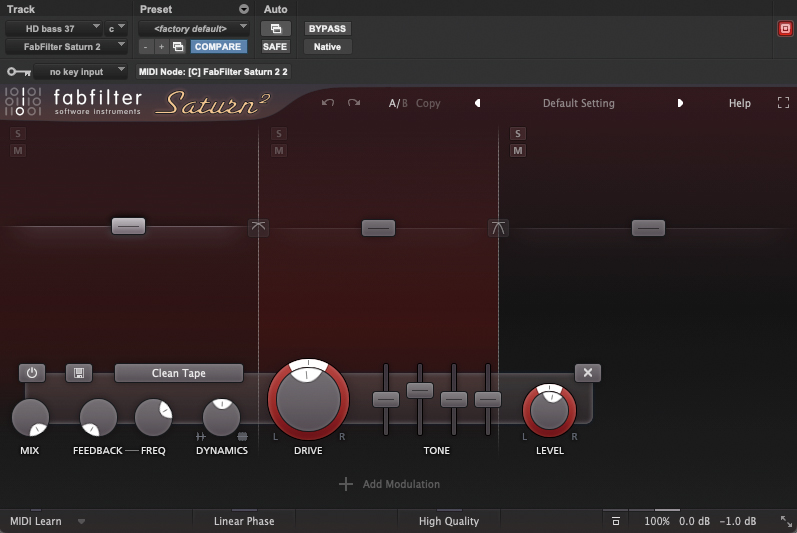Image resolution: width=797 pixels, height=533 pixels.
Task: Toggle the SAFE automation button
Action: coord(275,47)
